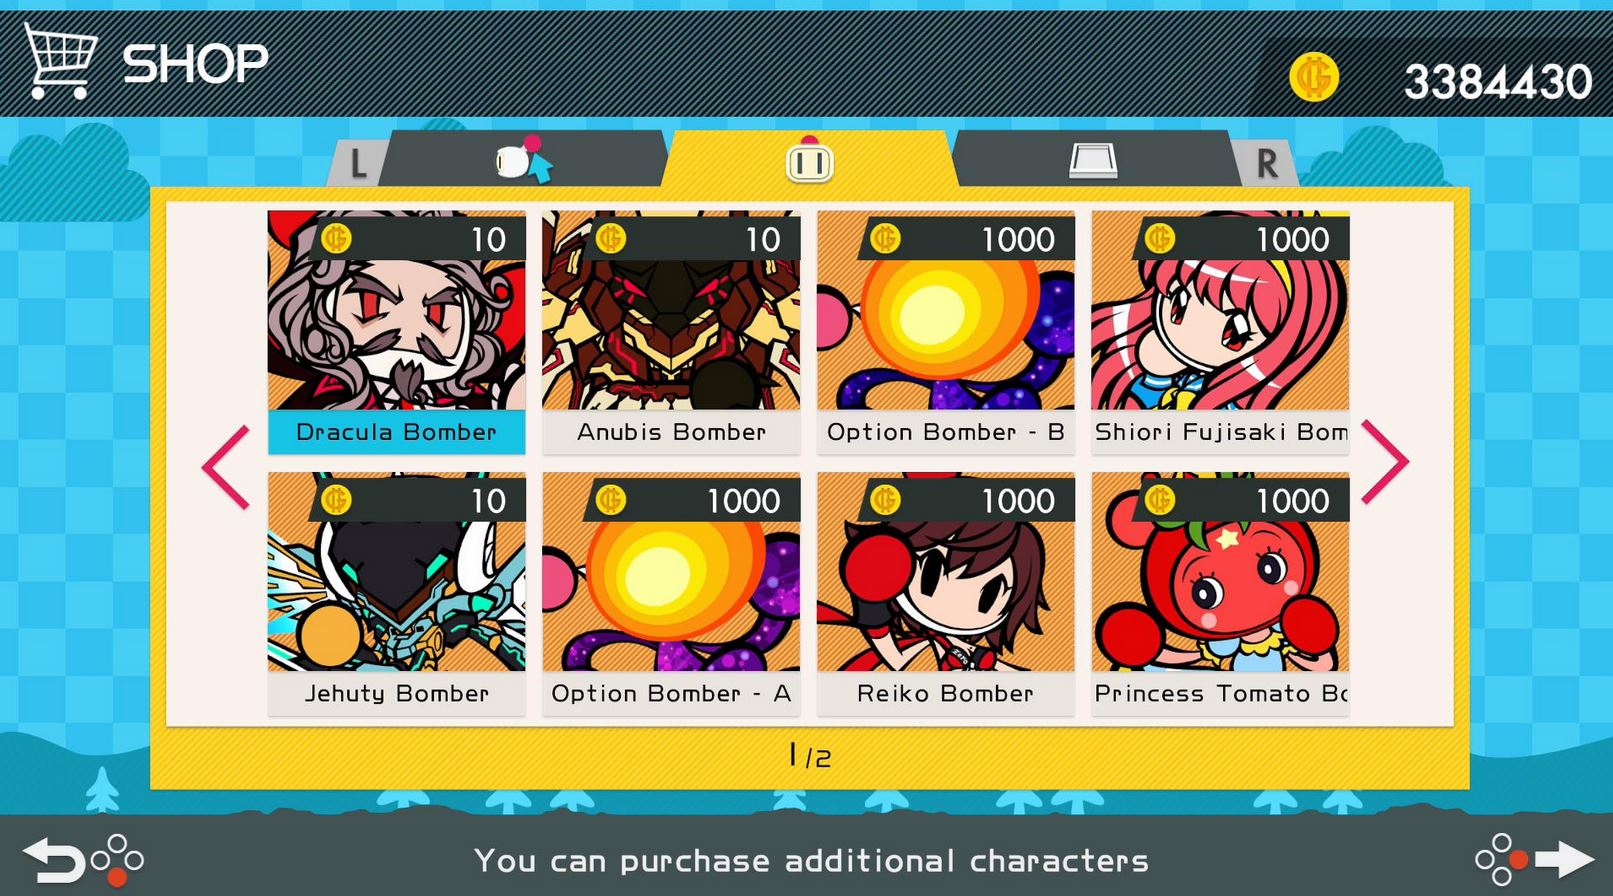The width and height of the screenshot is (1613, 896).
Task: Click the back return arrow icon
Action: point(56,859)
